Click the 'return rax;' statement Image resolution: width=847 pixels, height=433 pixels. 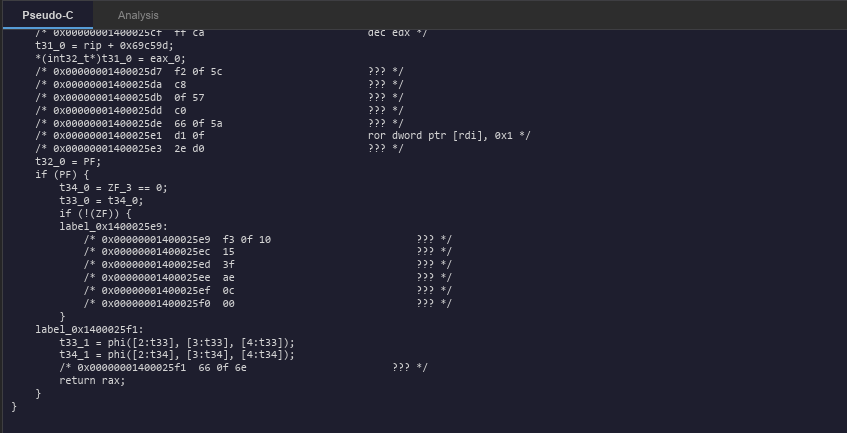92,380
